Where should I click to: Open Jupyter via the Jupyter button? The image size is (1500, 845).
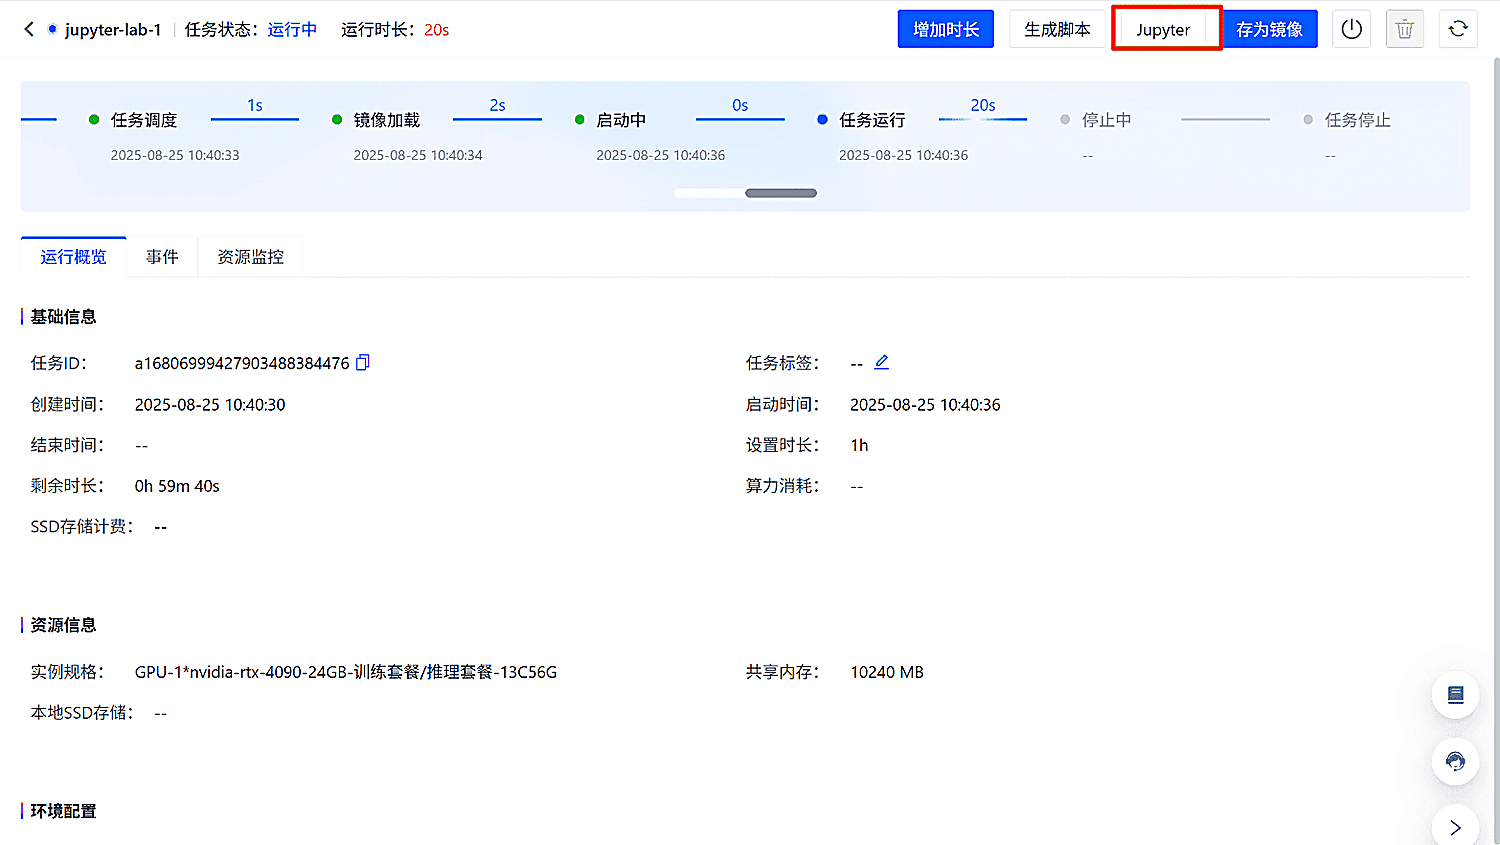(x=1163, y=29)
